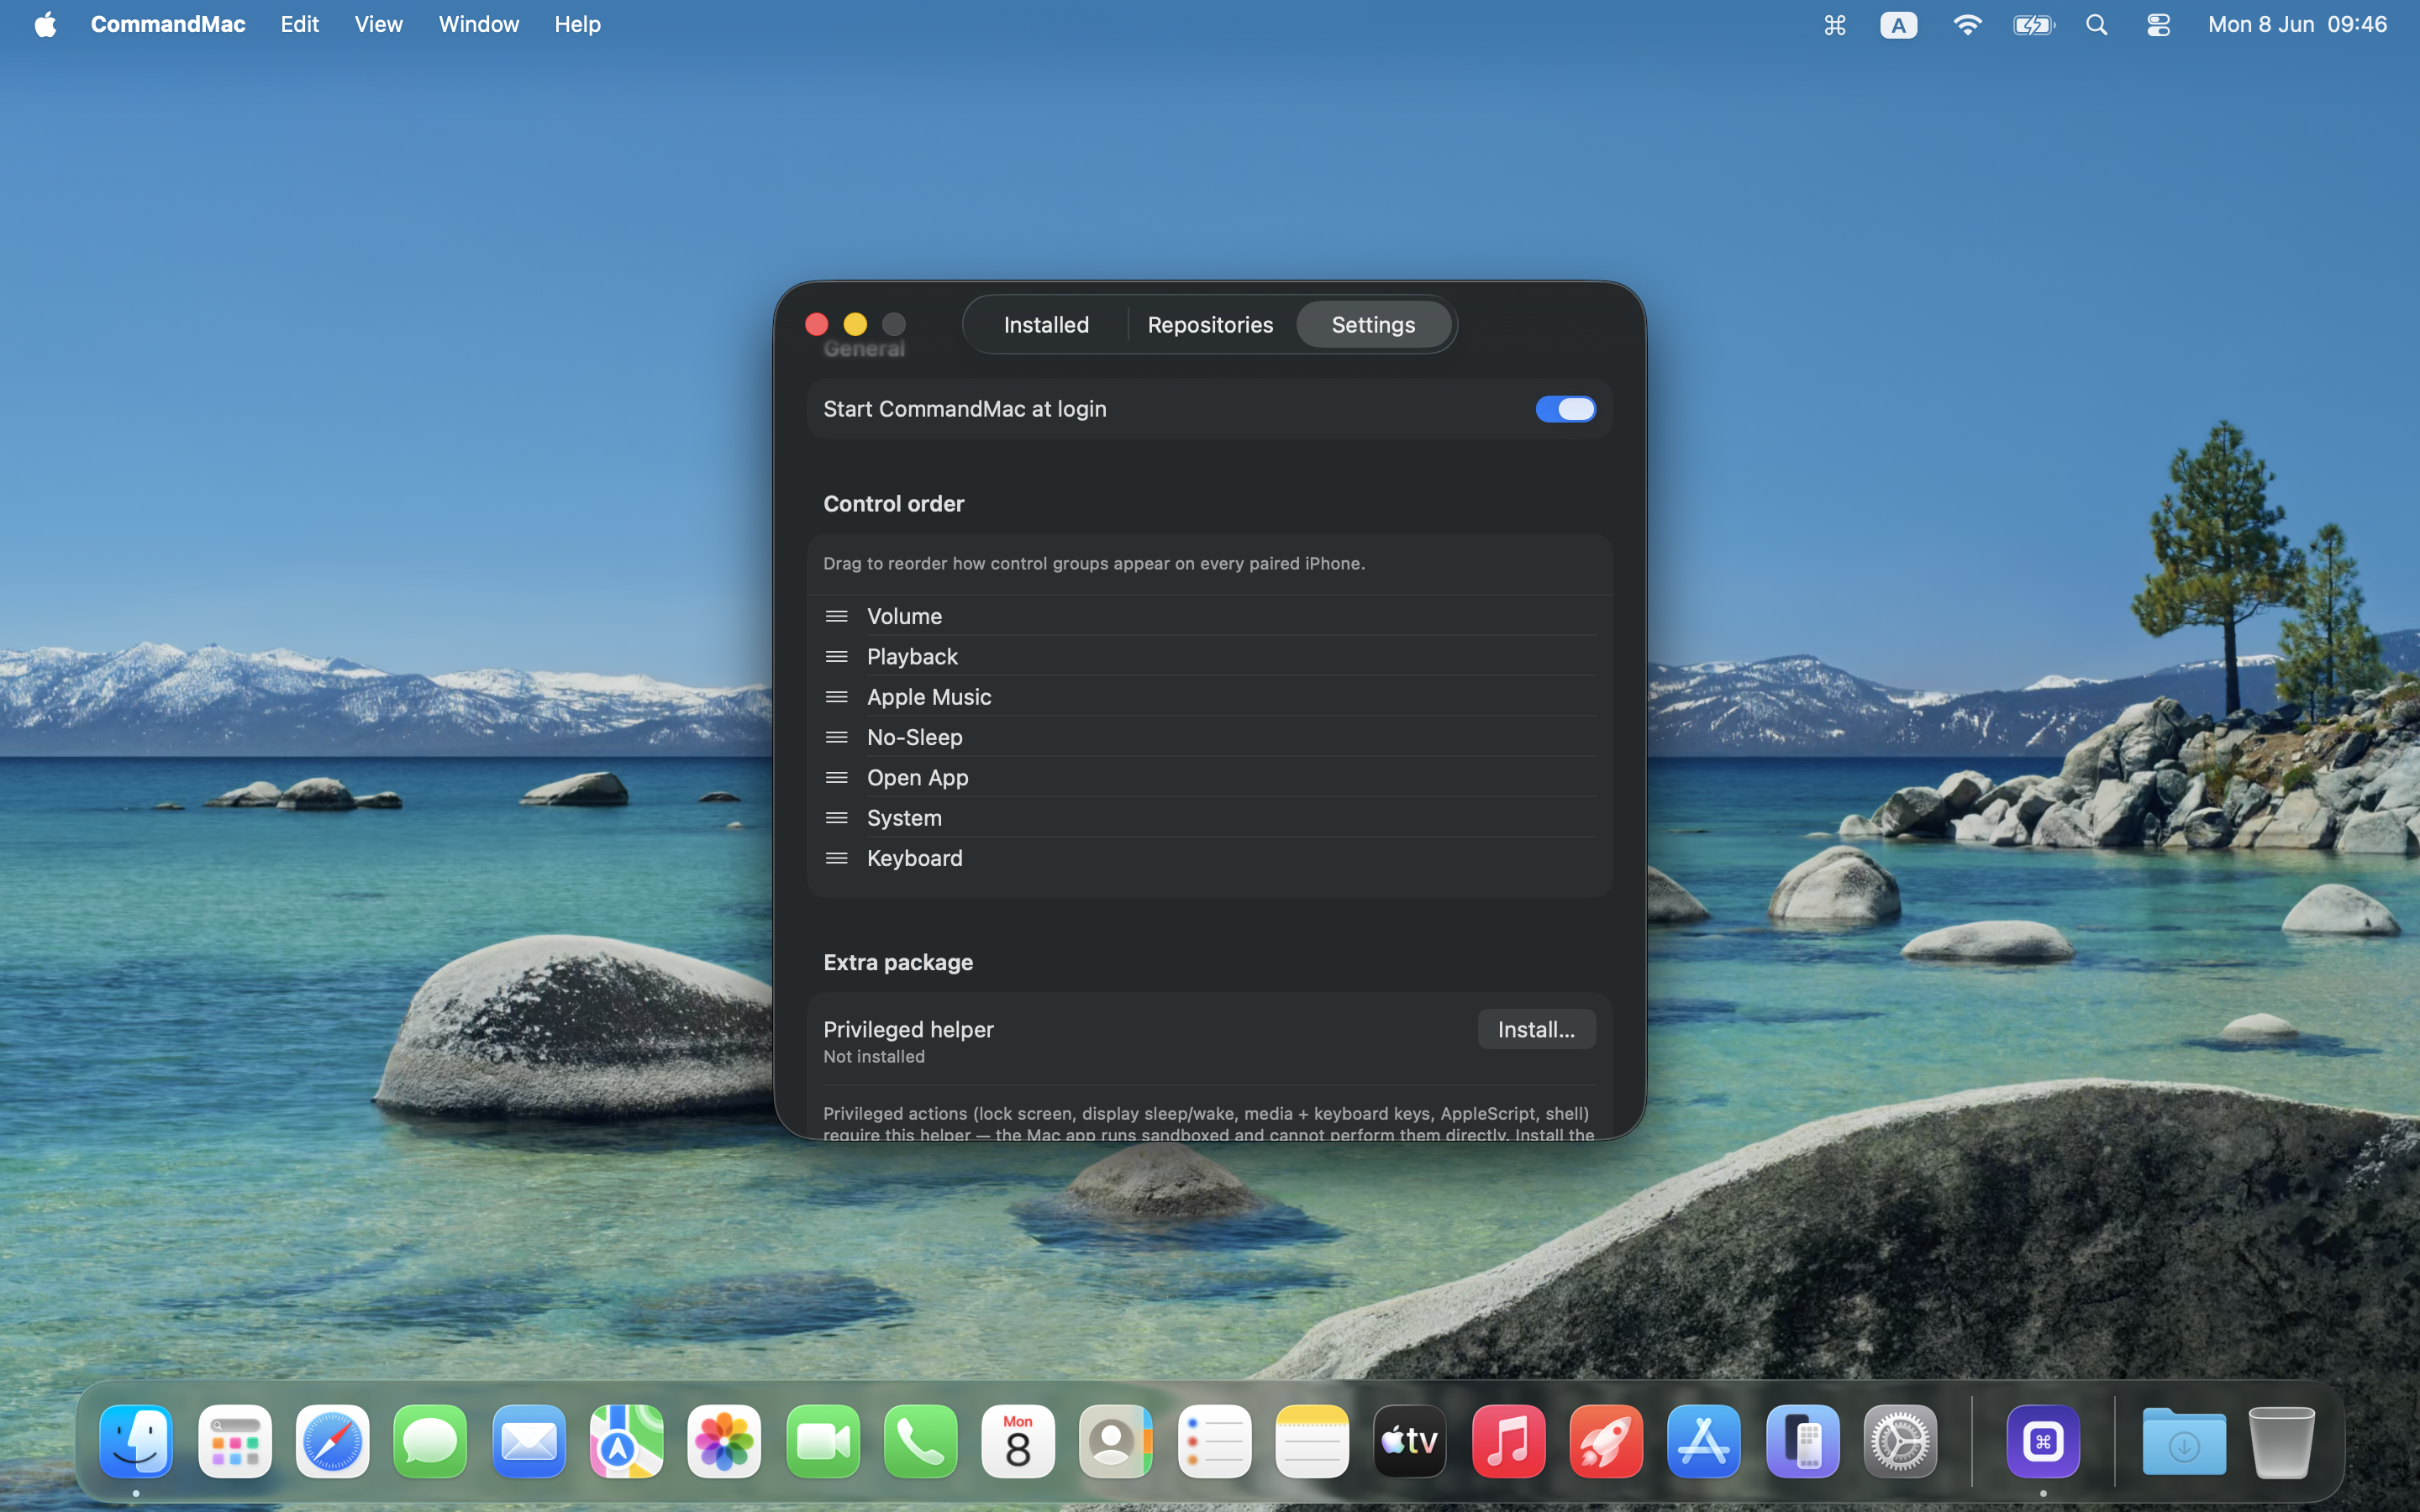Click the Spotlight search icon
This screenshot has width=2420, height=1512.
pos(2097,25)
